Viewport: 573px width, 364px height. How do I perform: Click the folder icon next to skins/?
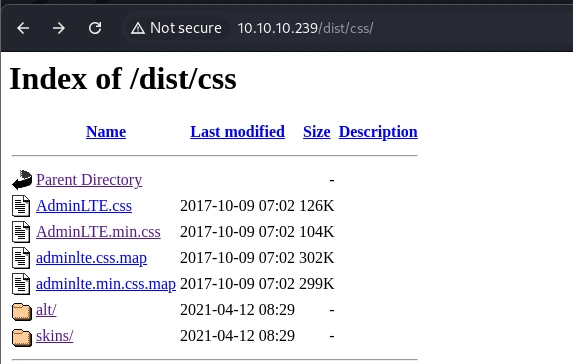(22, 337)
